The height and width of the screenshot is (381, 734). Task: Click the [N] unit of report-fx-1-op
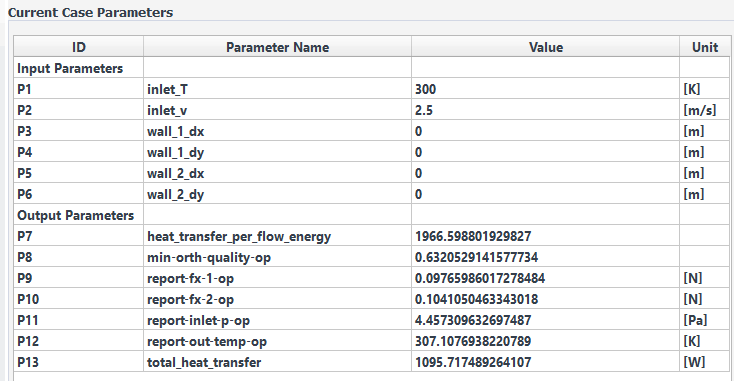click(705, 278)
